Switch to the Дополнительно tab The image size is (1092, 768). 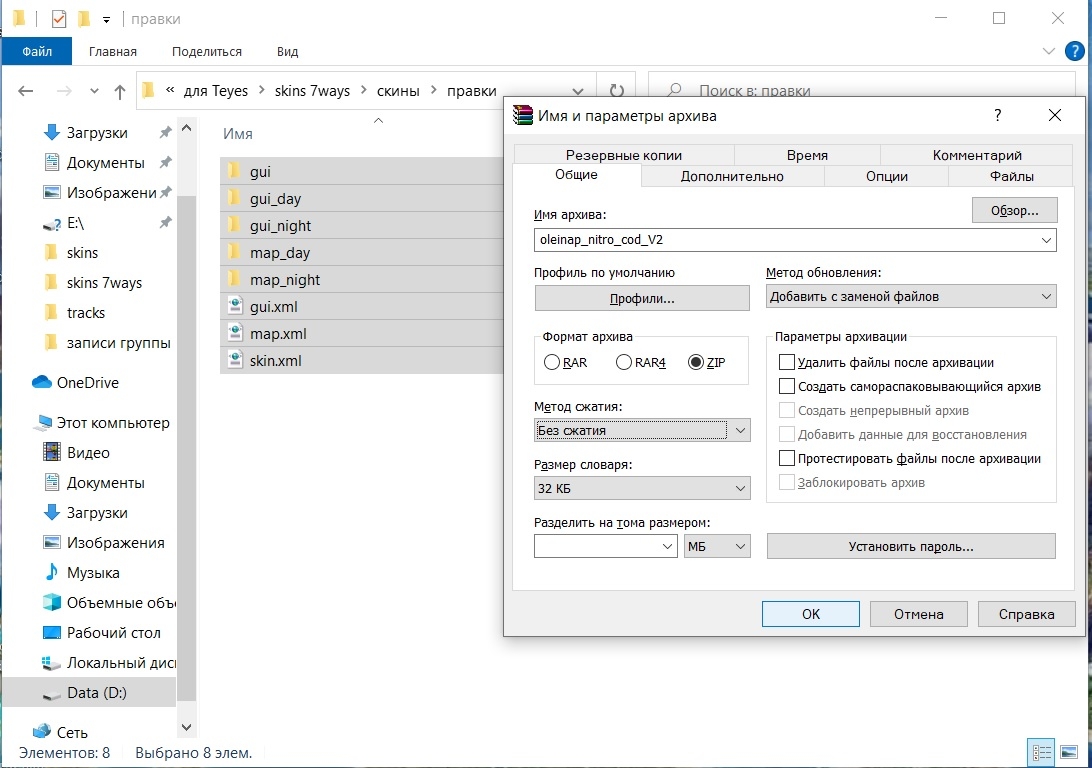click(x=732, y=176)
